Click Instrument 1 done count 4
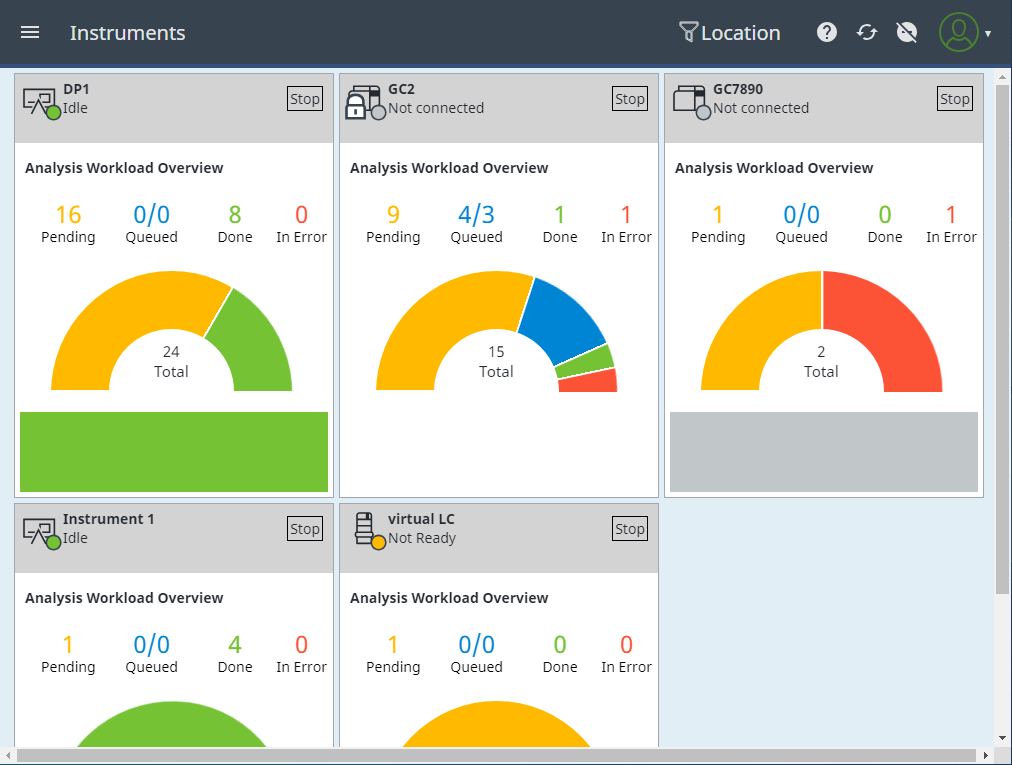This screenshot has width=1012, height=765. pos(235,644)
